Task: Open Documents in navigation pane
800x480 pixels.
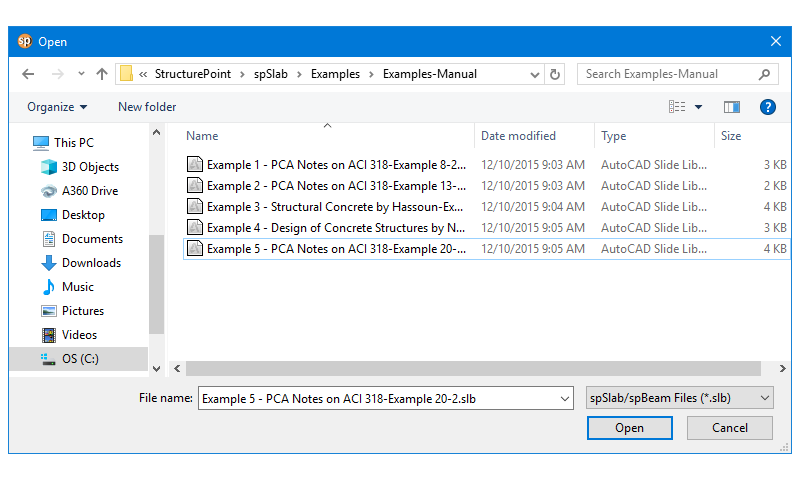Action: [x=82, y=239]
